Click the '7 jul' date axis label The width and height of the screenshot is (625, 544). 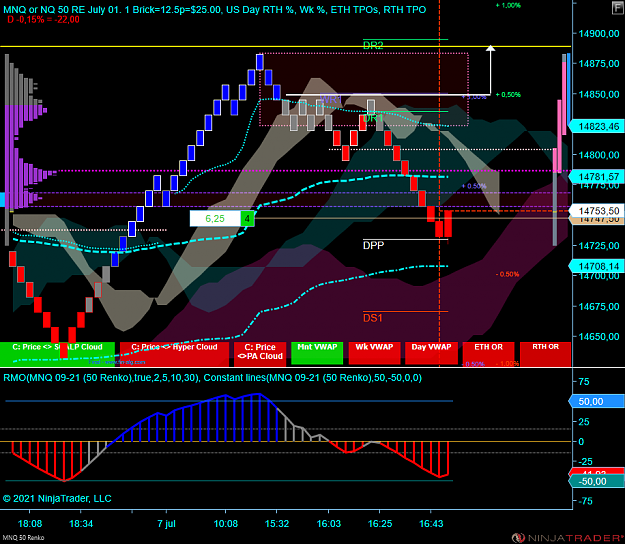[166, 523]
